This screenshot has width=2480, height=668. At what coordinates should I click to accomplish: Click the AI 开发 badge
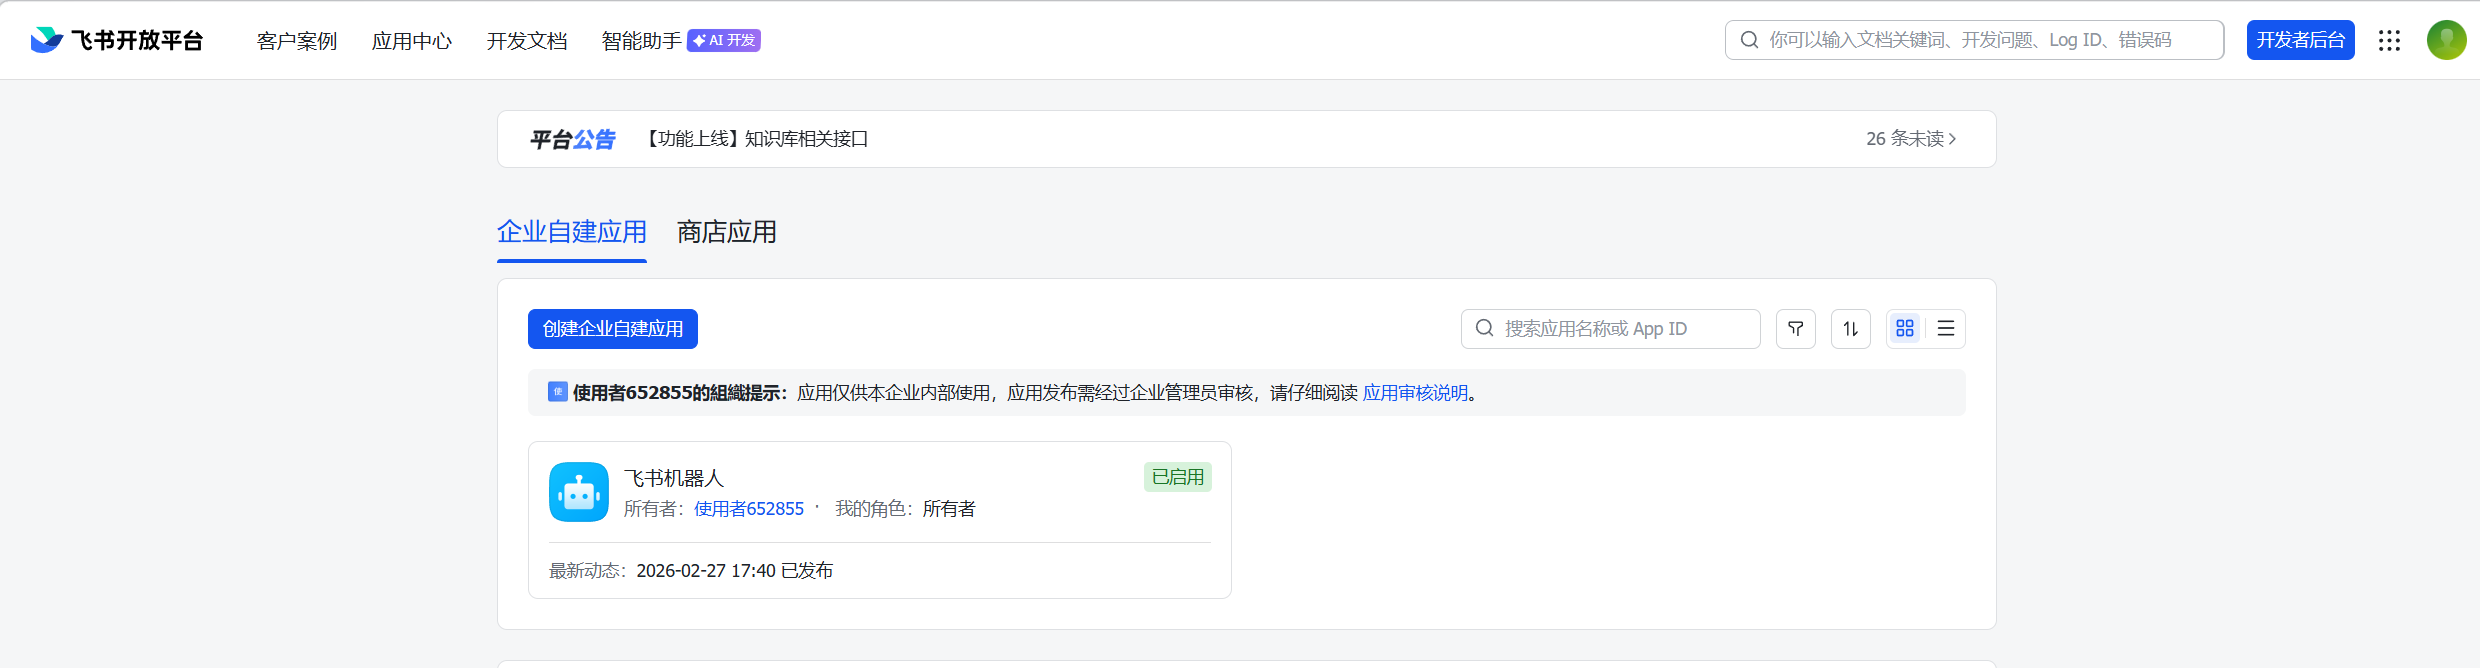[x=724, y=40]
